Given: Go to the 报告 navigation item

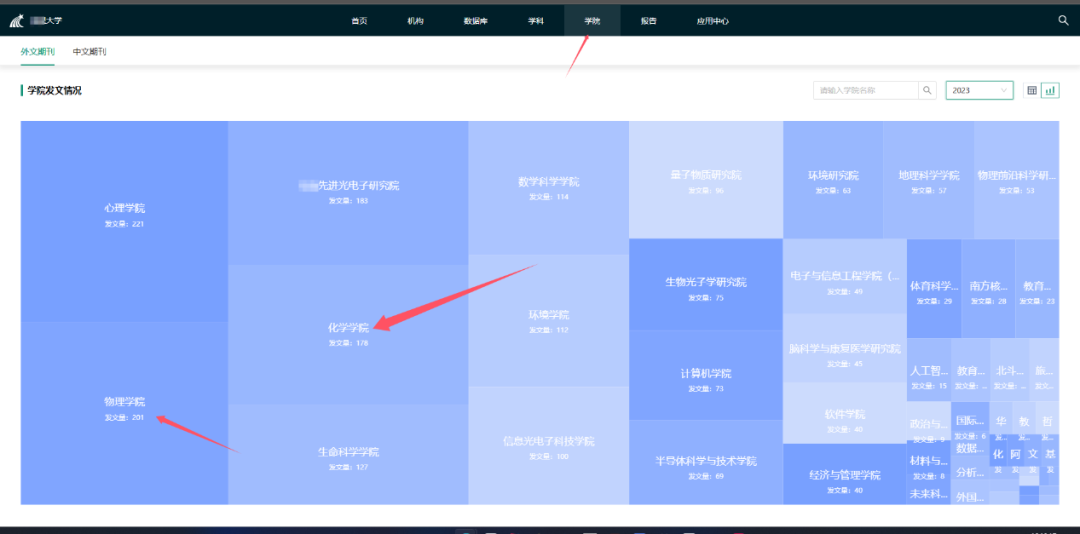Looking at the screenshot, I should coord(649,20).
